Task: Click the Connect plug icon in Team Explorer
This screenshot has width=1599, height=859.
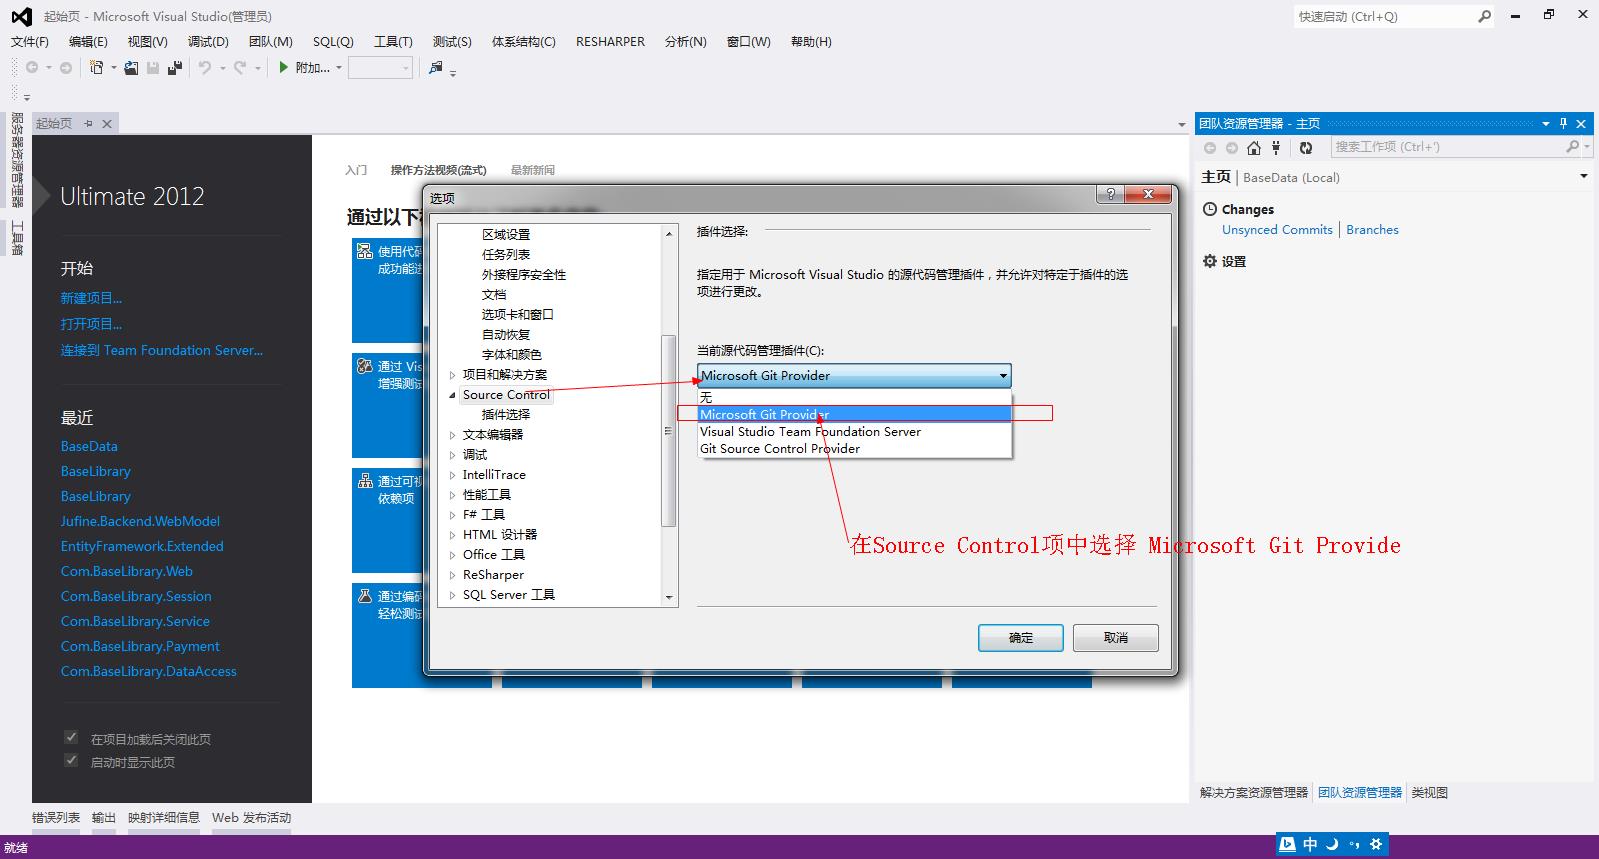Action: coord(1276,147)
